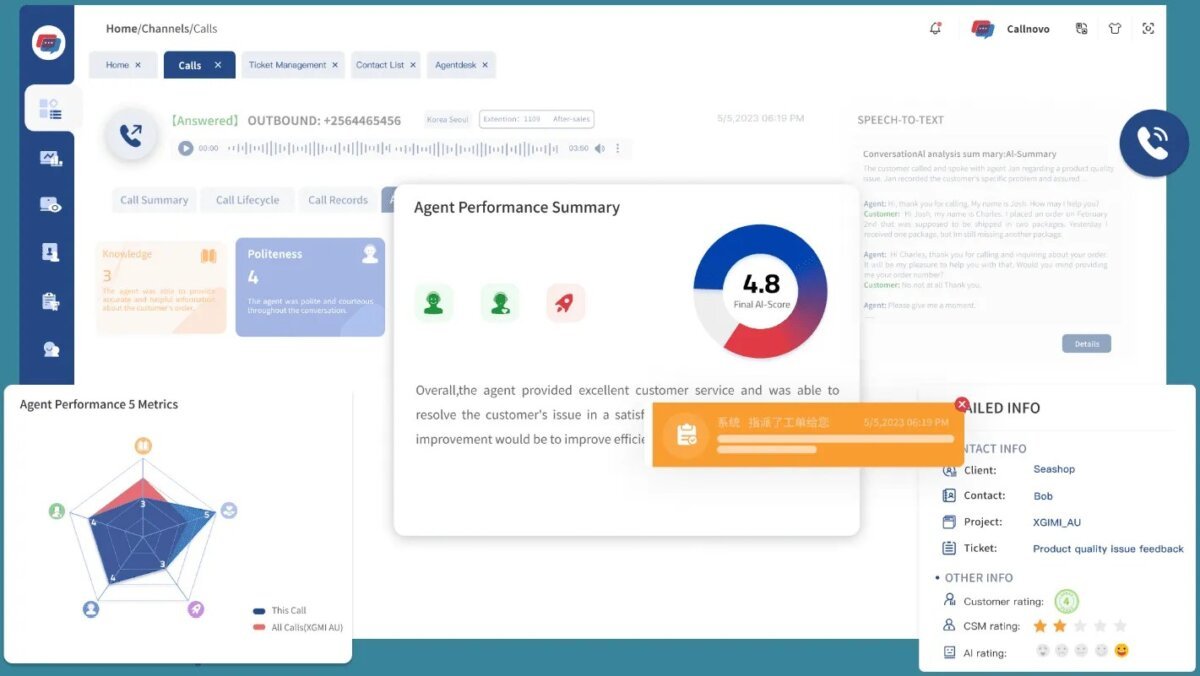Viewport: 1200px width, 676px height.
Task: Click the monitor eye icon in sidebar
Action: coord(49,205)
